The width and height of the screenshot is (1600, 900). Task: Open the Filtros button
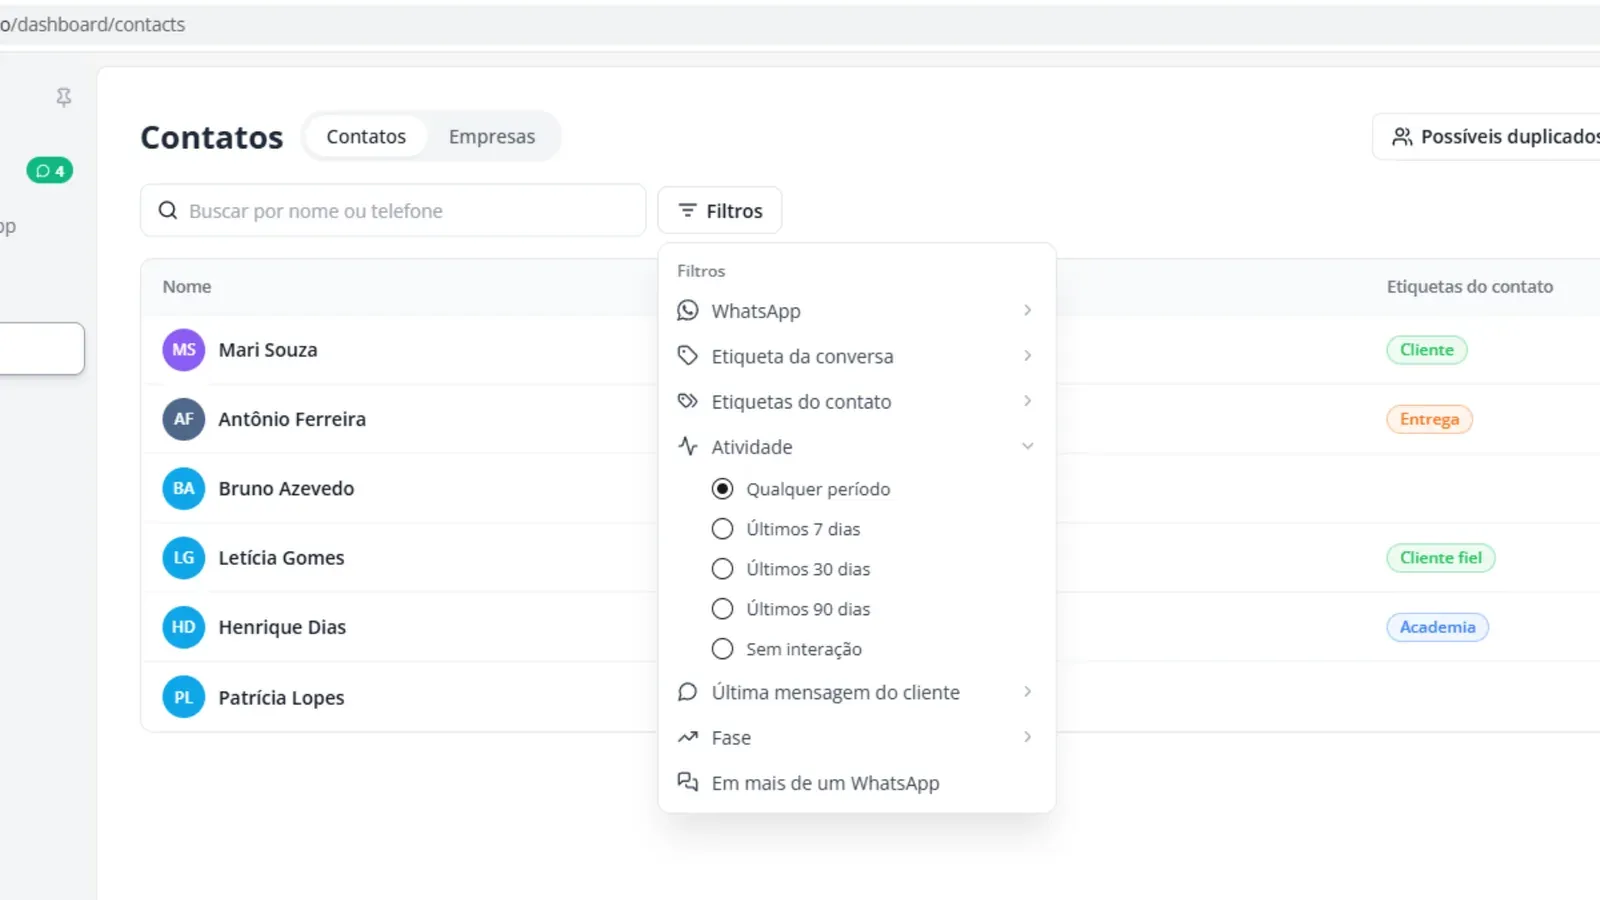click(720, 211)
